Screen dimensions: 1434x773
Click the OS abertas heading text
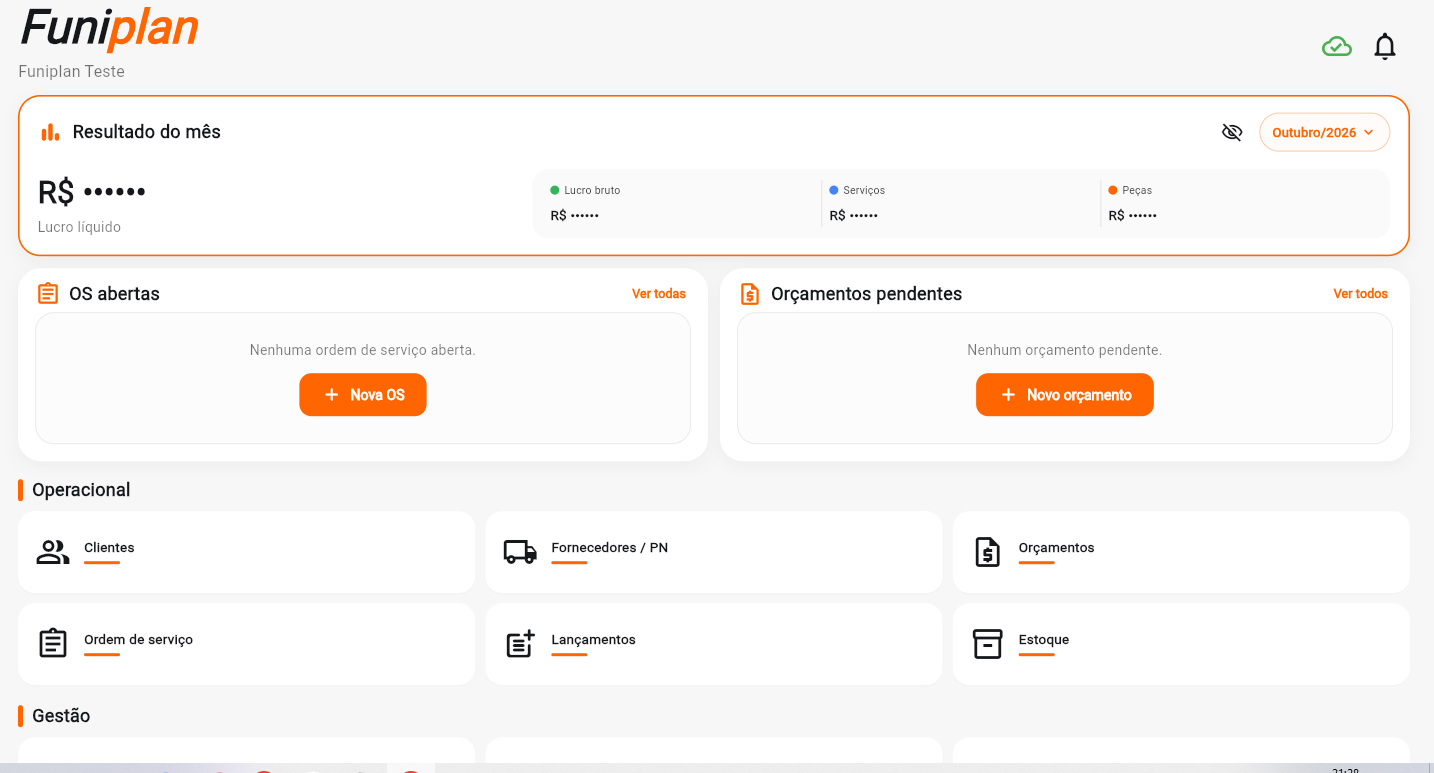pyautogui.click(x=114, y=294)
